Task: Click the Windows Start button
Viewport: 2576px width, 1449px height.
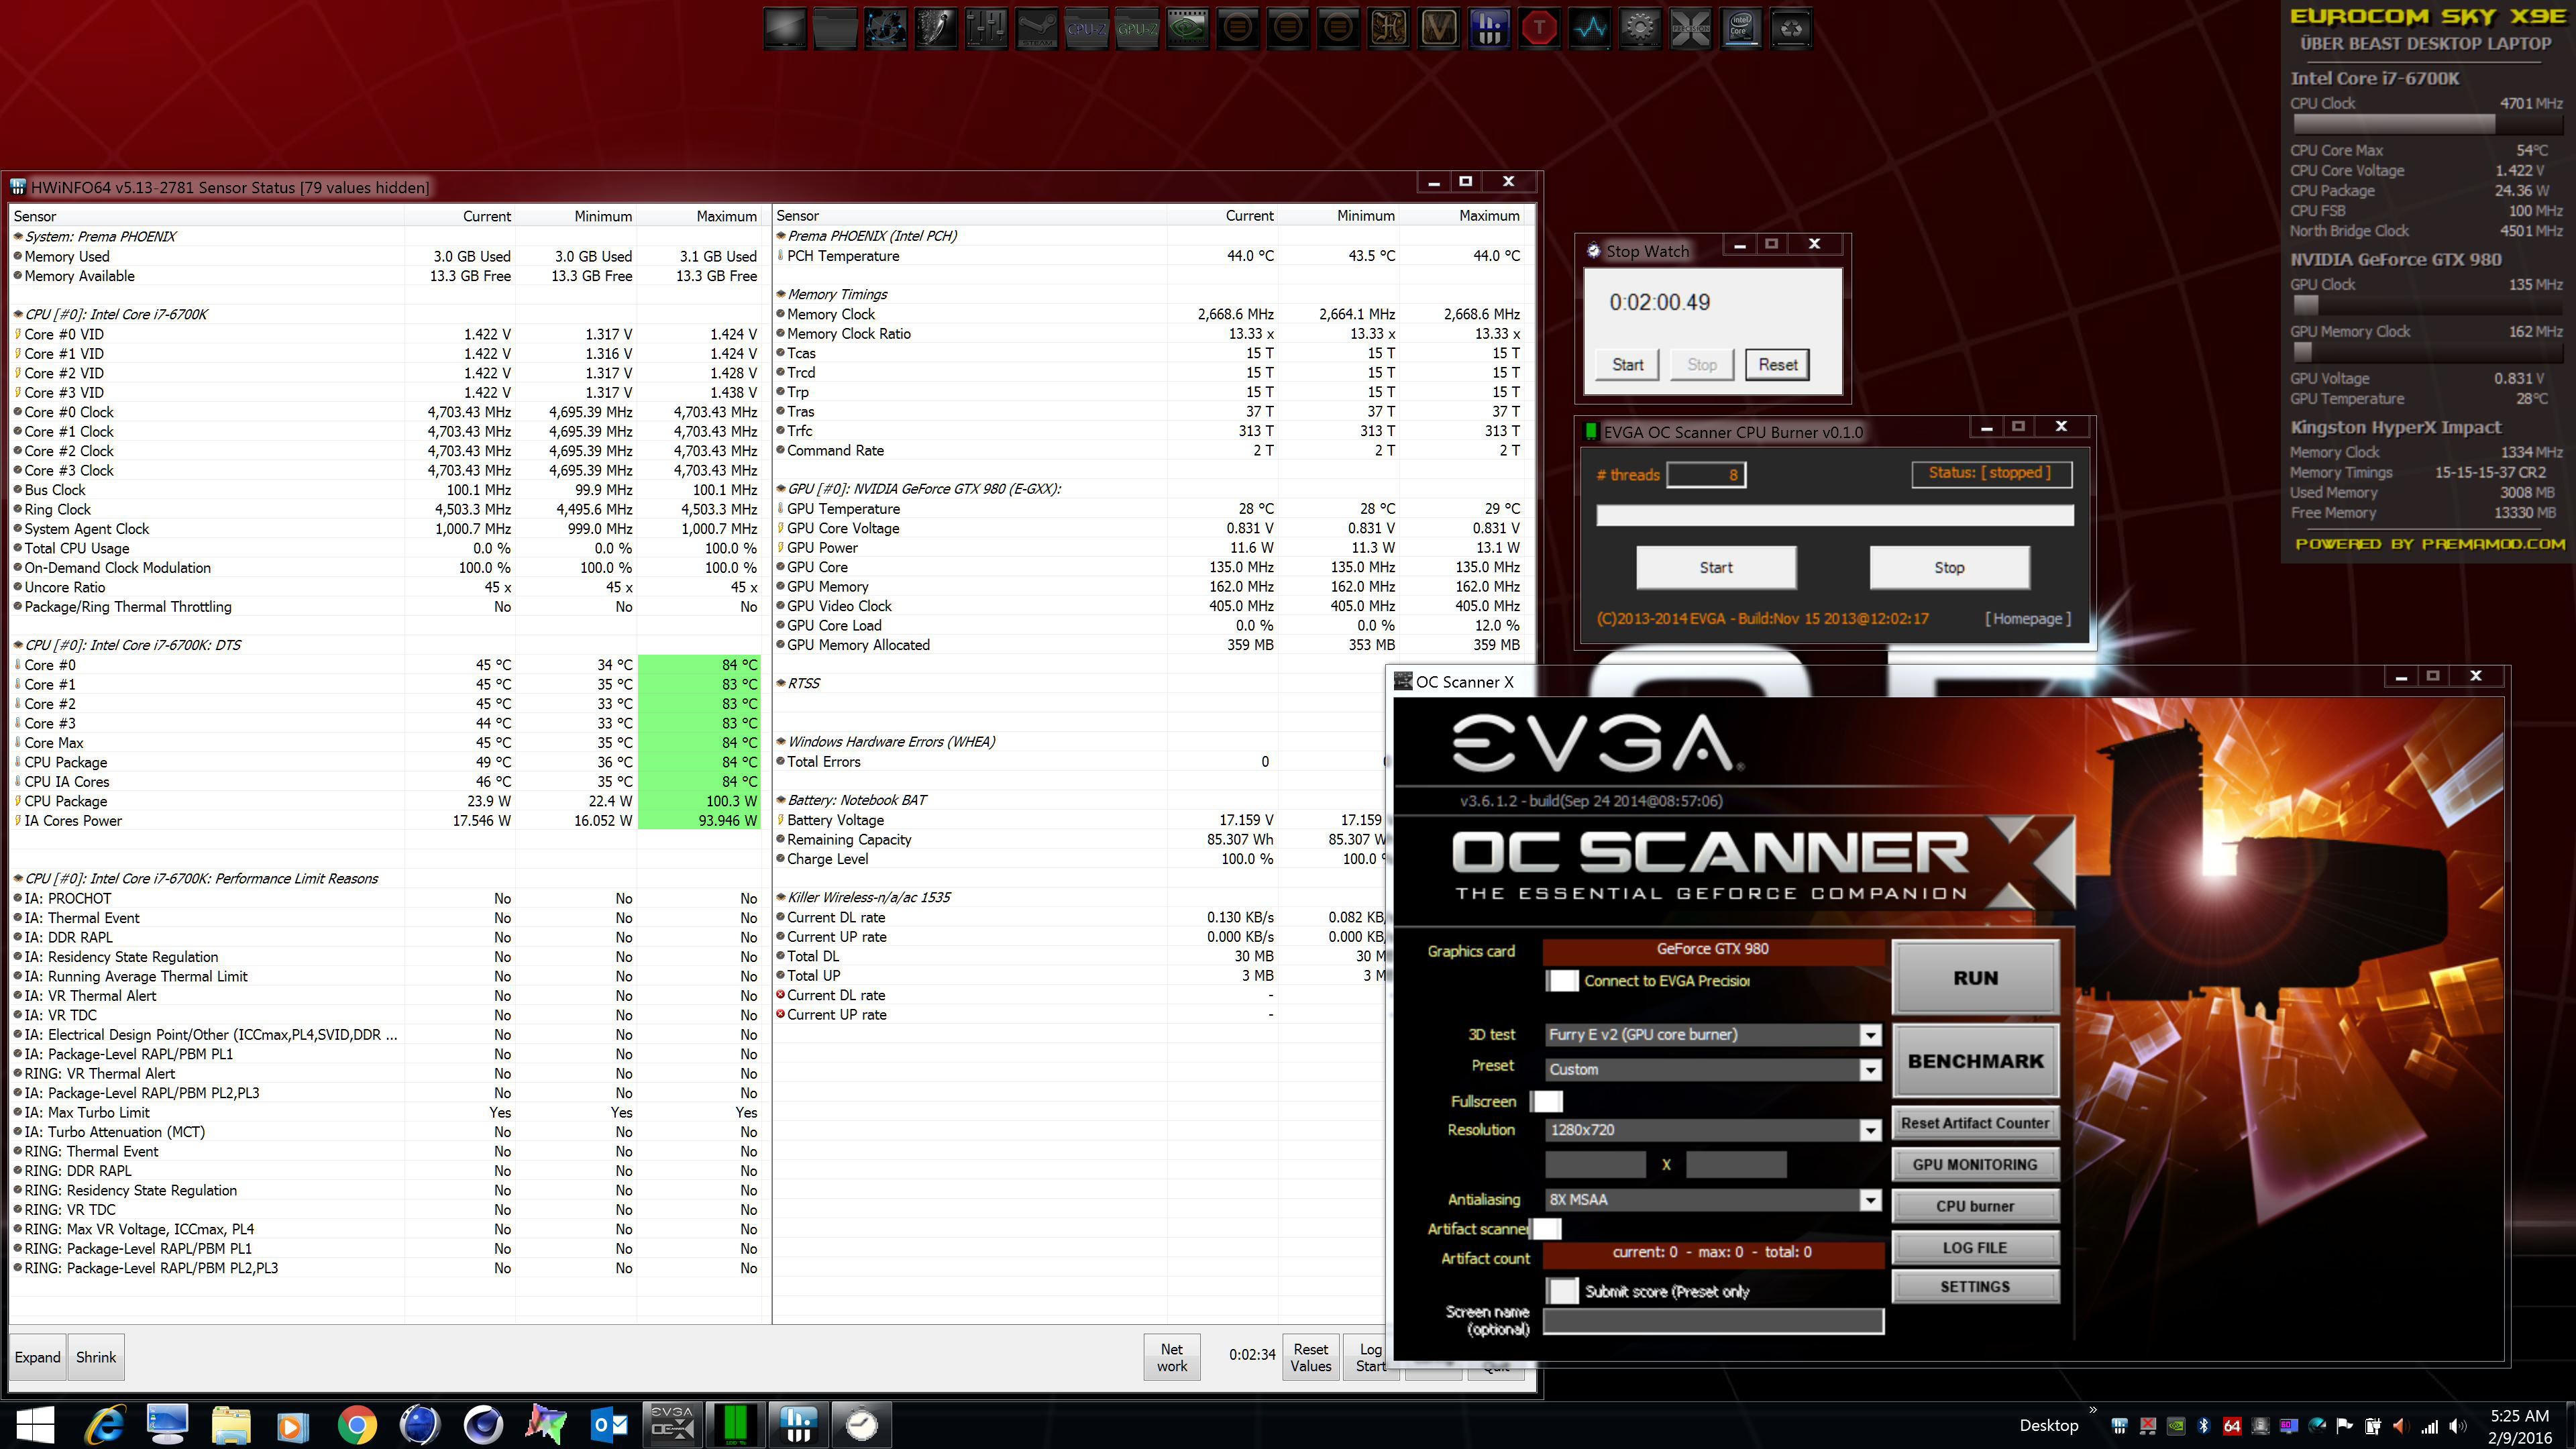Action: coord(34,1424)
